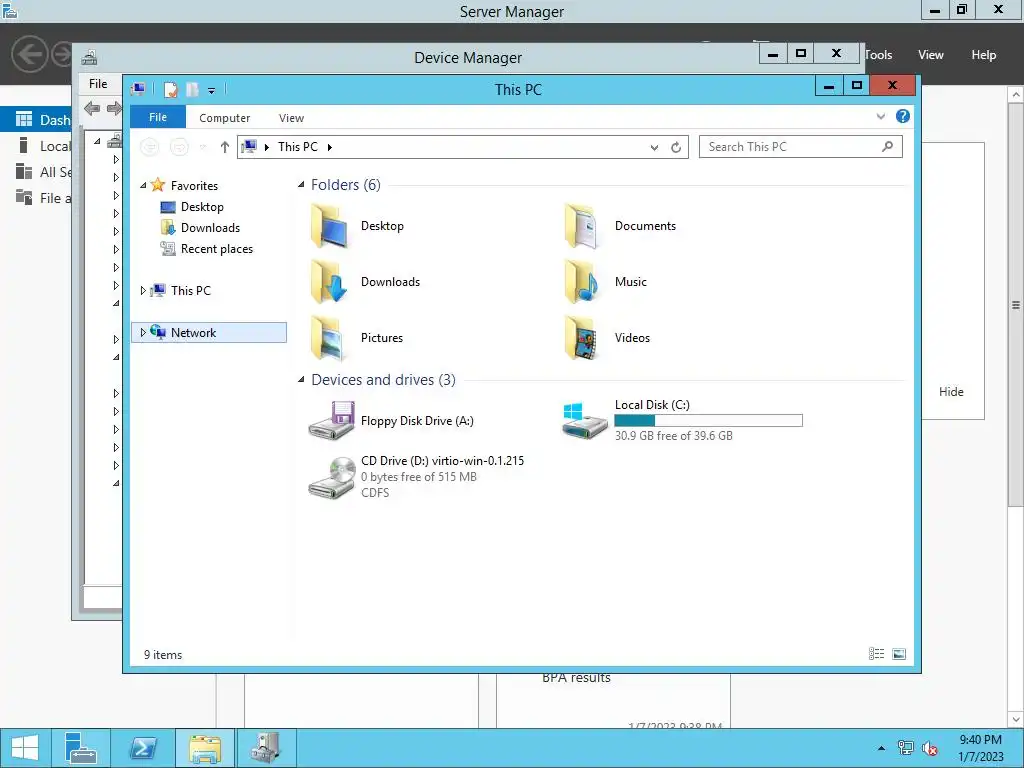Click Server Manager vertical scrollbar
This screenshot has width=1024, height=768.
coord(1016,305)
